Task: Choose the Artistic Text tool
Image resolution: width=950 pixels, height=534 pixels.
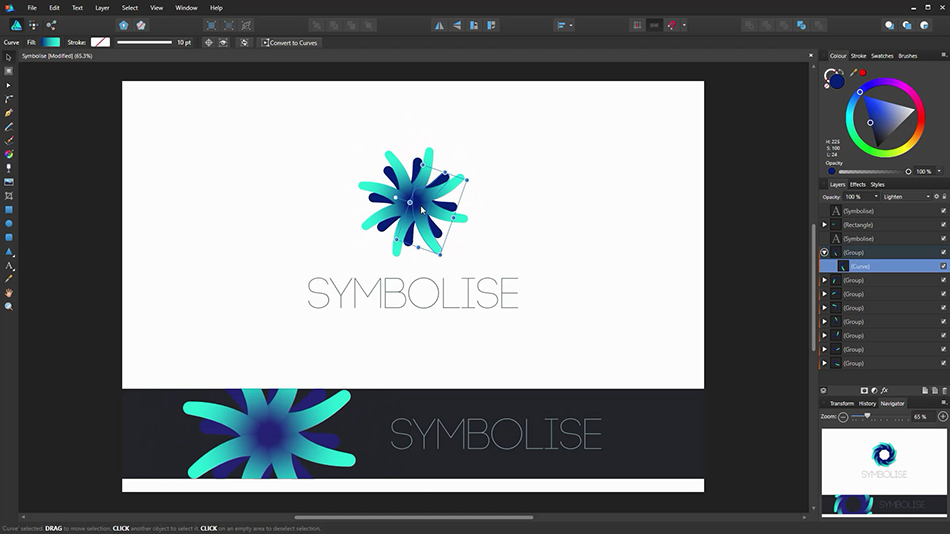Action: pyautogui.click(x=9, y=266)
